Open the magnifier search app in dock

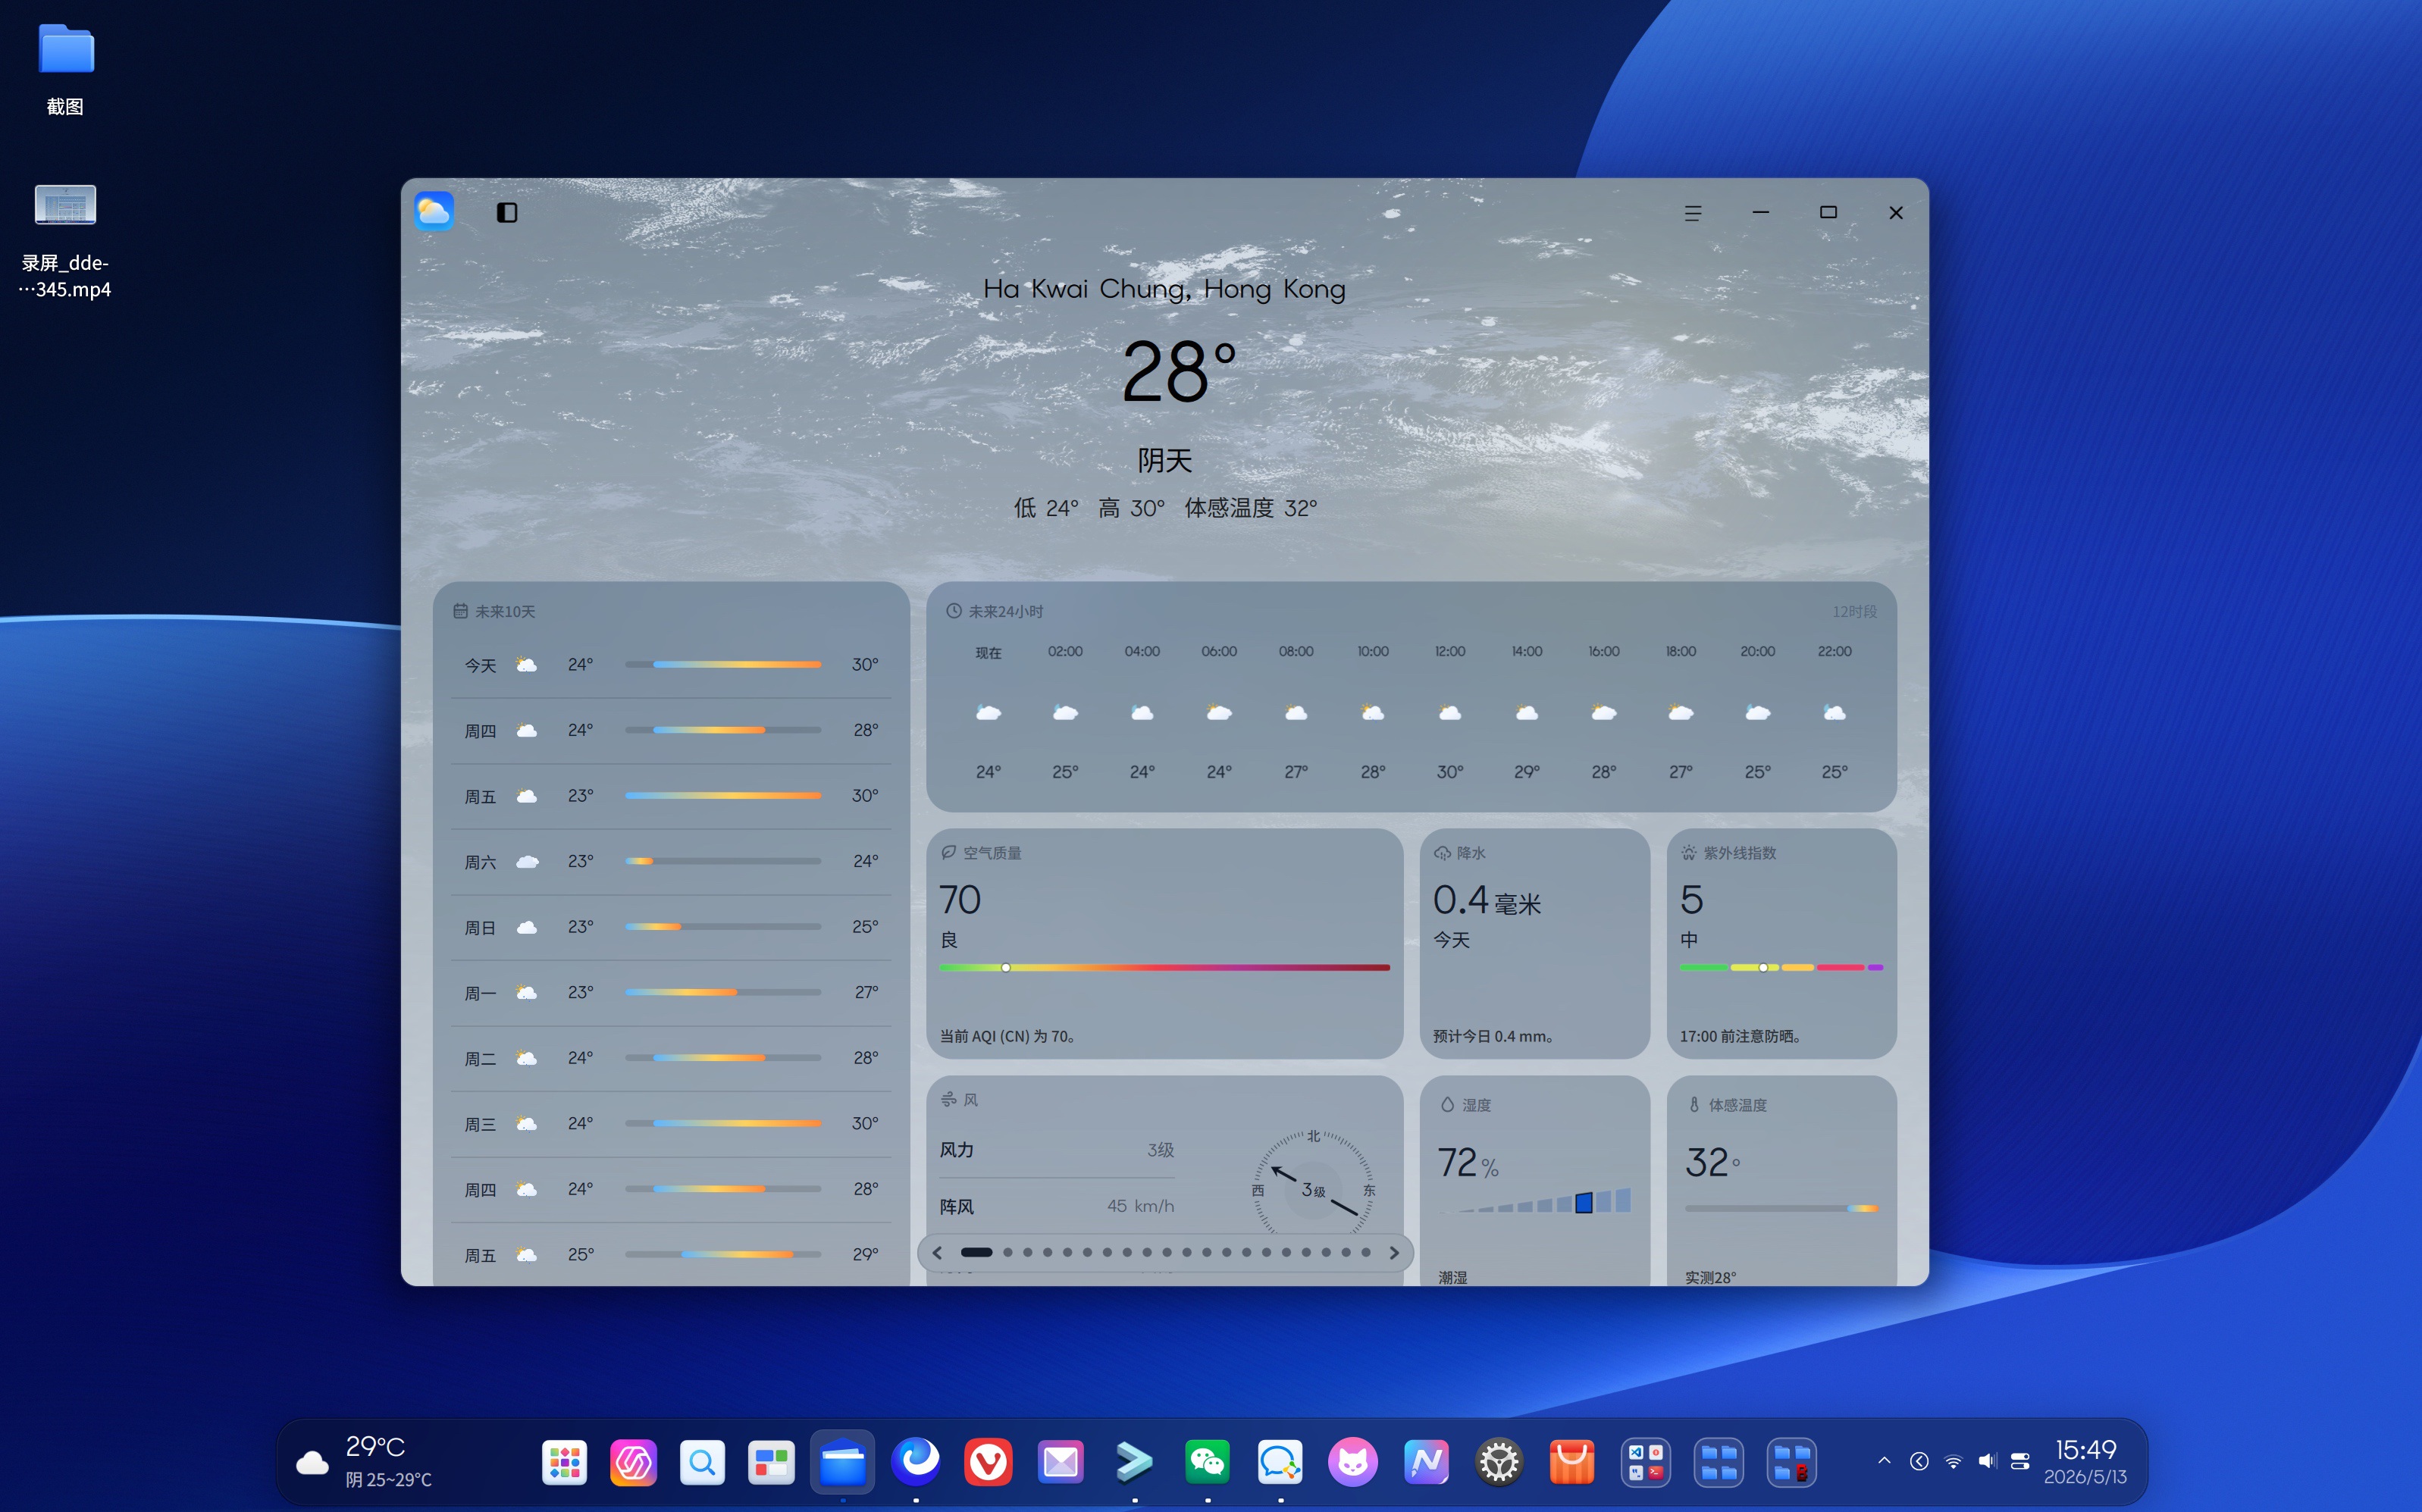coord(702,1462)
